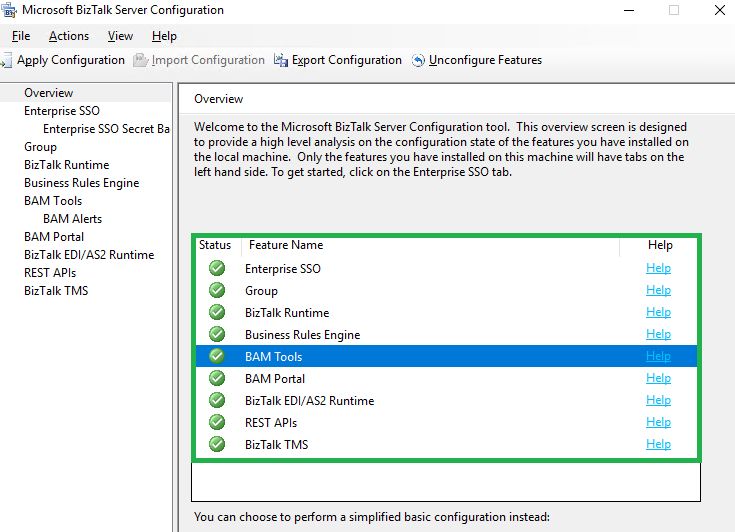Viewport: 735px width, 532px height.
Task: Open Help link for BAM Portal
Action: coord(658,378)
